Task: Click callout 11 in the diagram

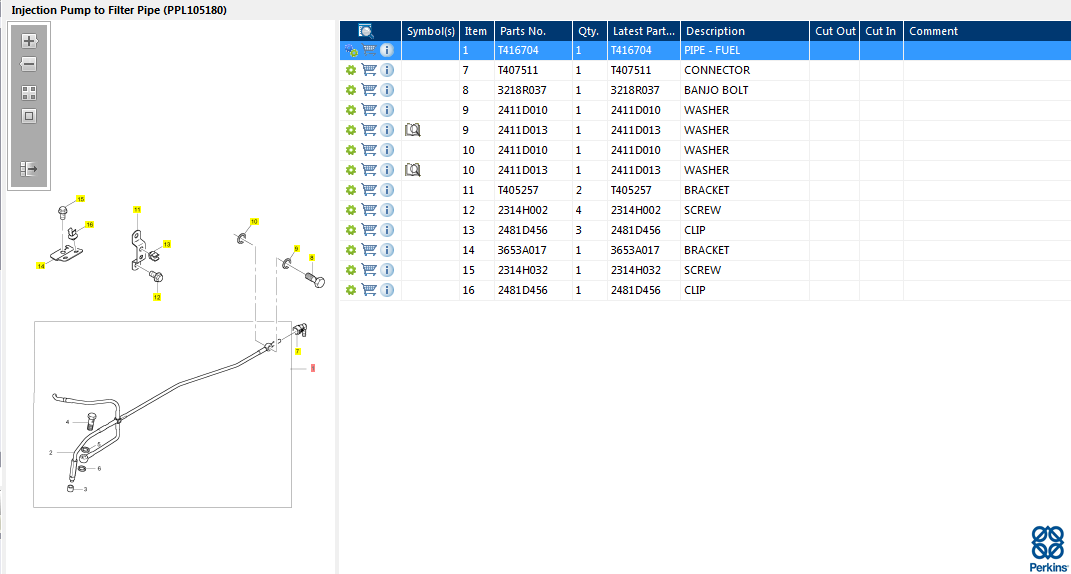Action: coord(138,209)
